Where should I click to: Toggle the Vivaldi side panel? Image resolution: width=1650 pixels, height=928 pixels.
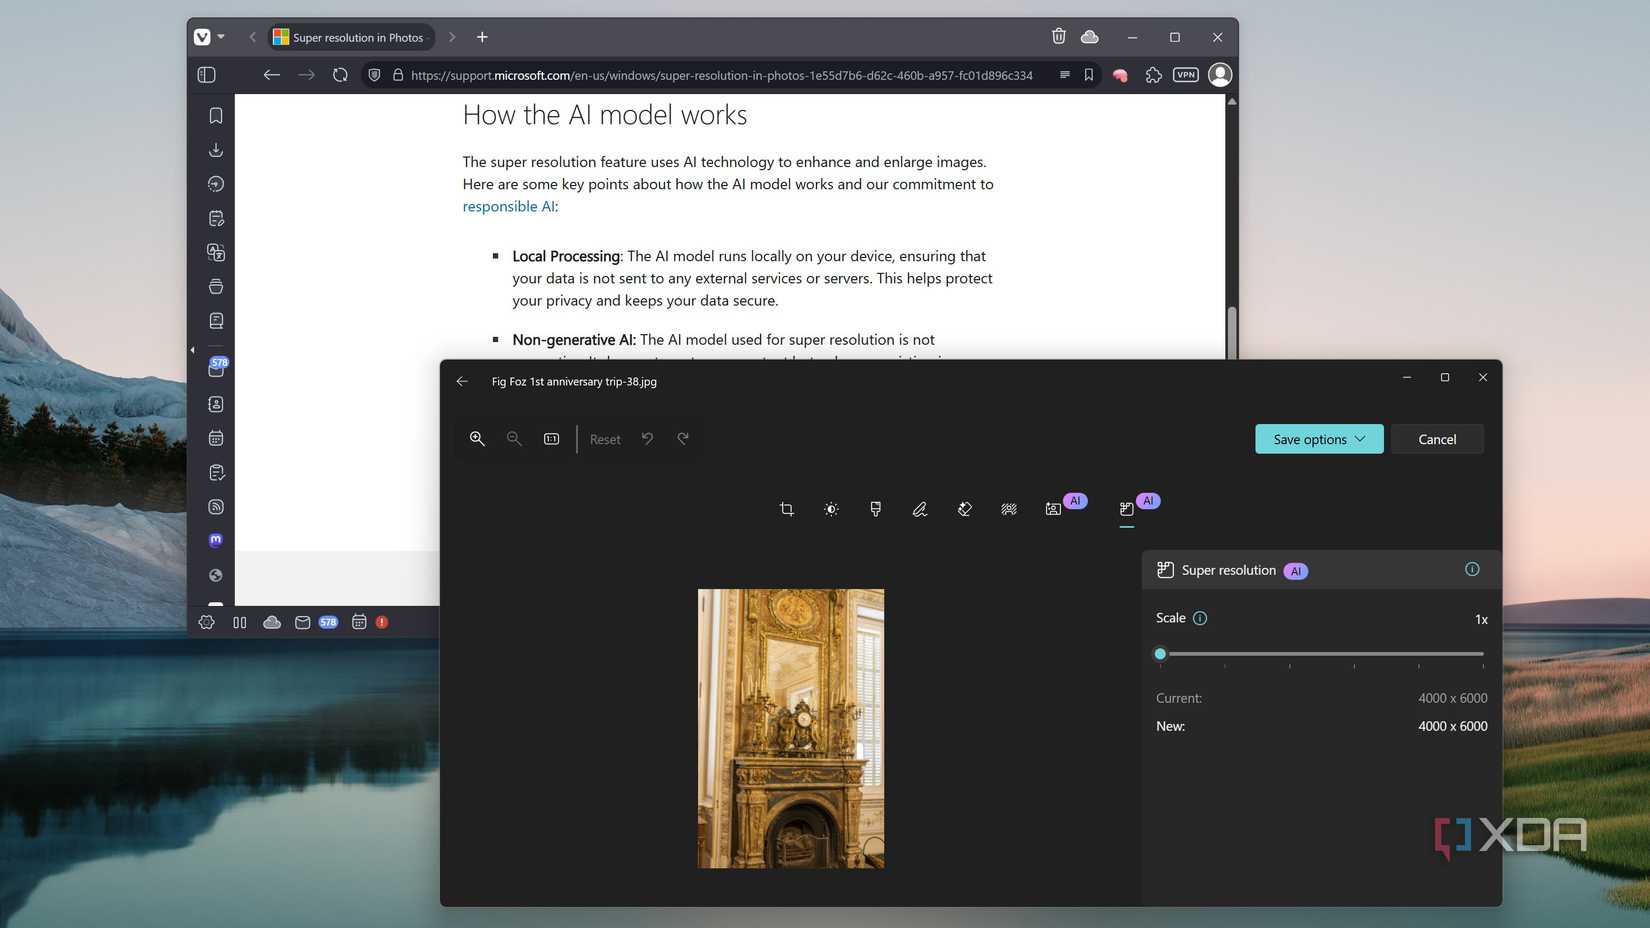coord(206,75)
